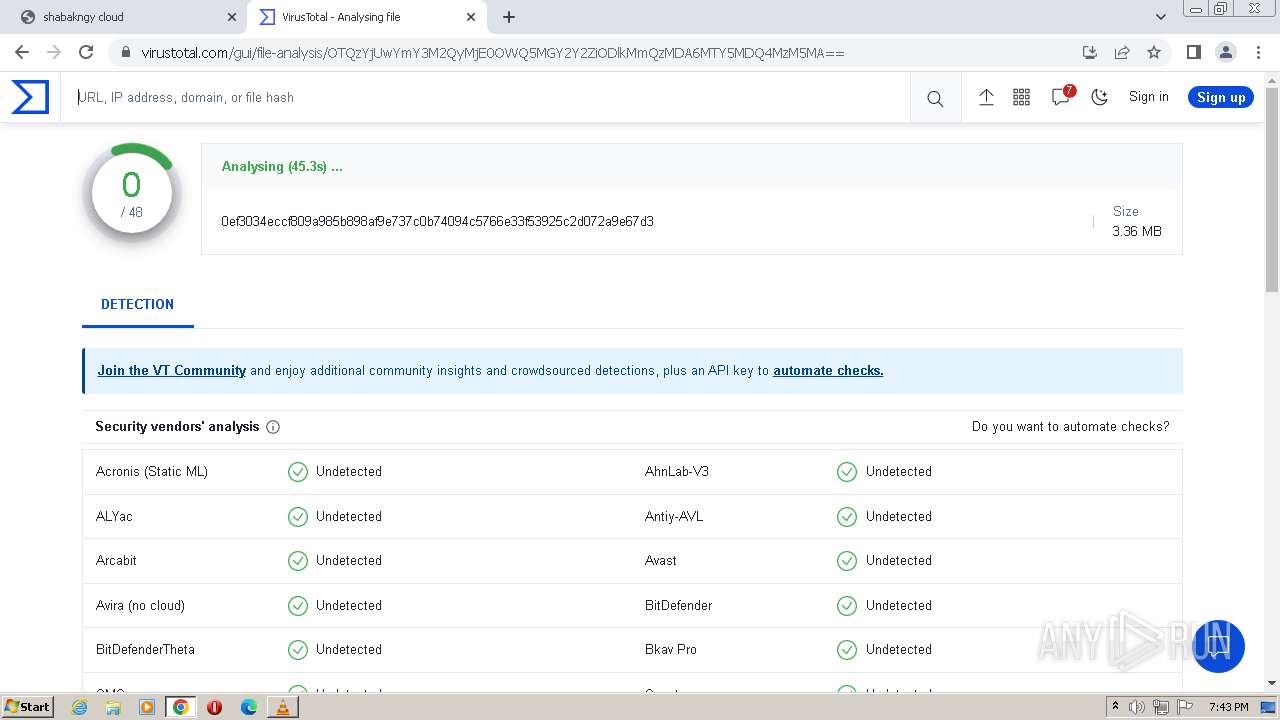Click the Undetected checkmark for AhnLab-V3
Screen dimensions: 1280x720
click(x=847, y=471)
